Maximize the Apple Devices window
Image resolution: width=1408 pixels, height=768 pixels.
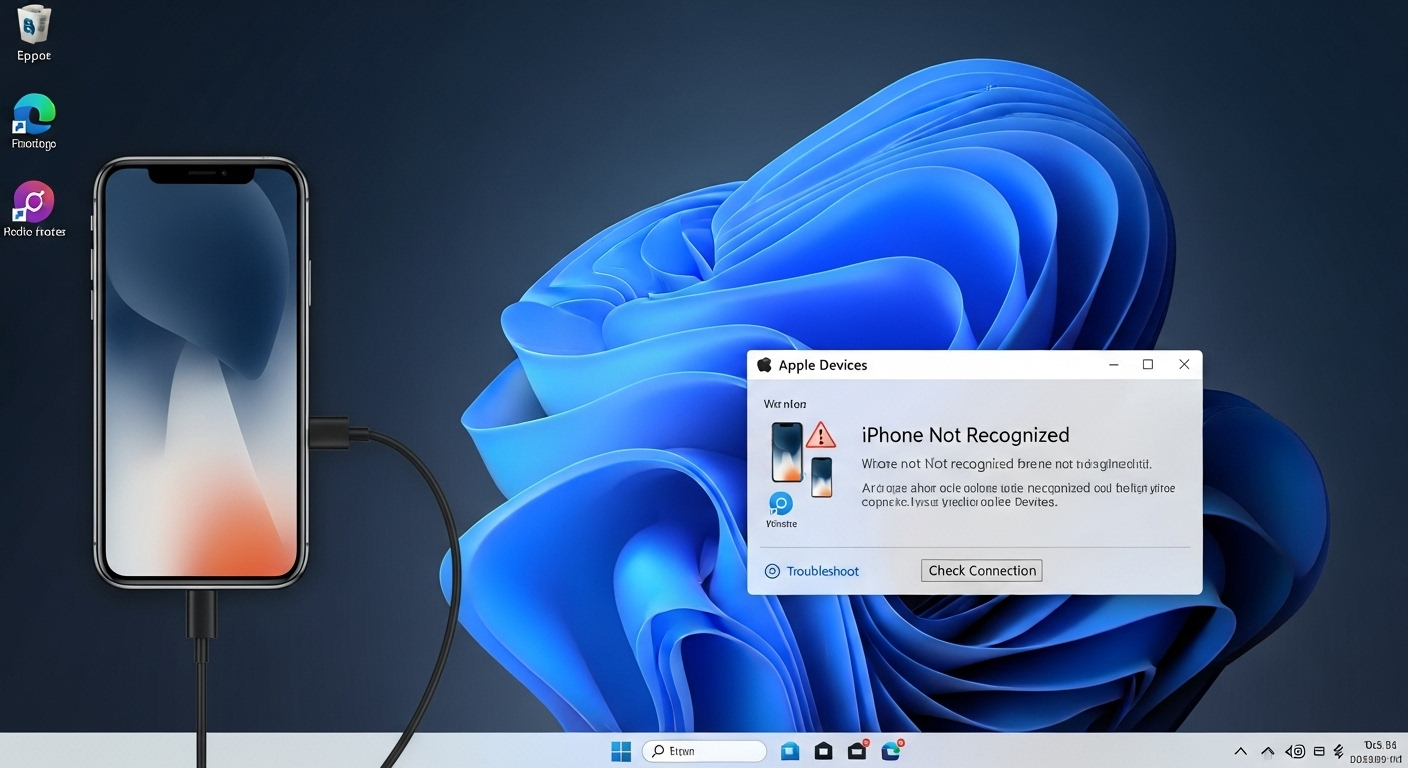tap(1148, 365)
